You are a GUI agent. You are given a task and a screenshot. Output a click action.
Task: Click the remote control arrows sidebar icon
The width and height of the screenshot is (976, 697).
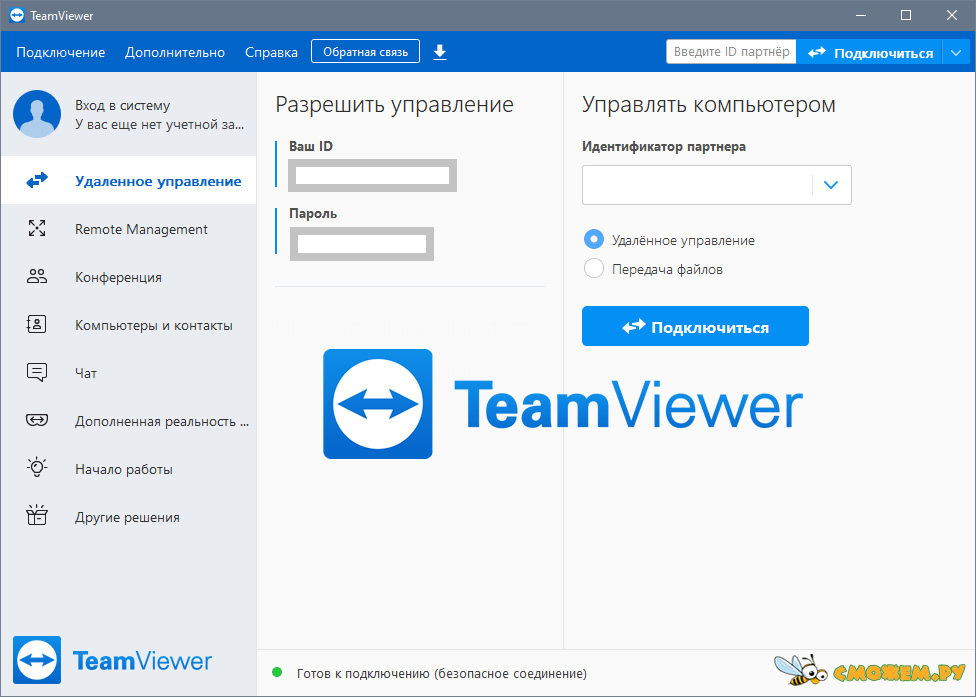pyautogui.click(x=37, y=181)
